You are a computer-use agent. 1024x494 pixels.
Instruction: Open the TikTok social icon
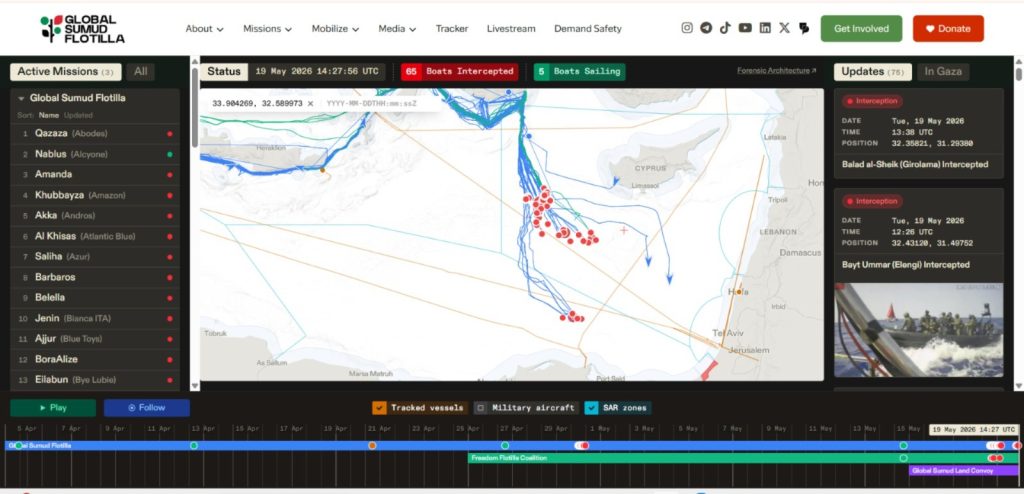726,28
